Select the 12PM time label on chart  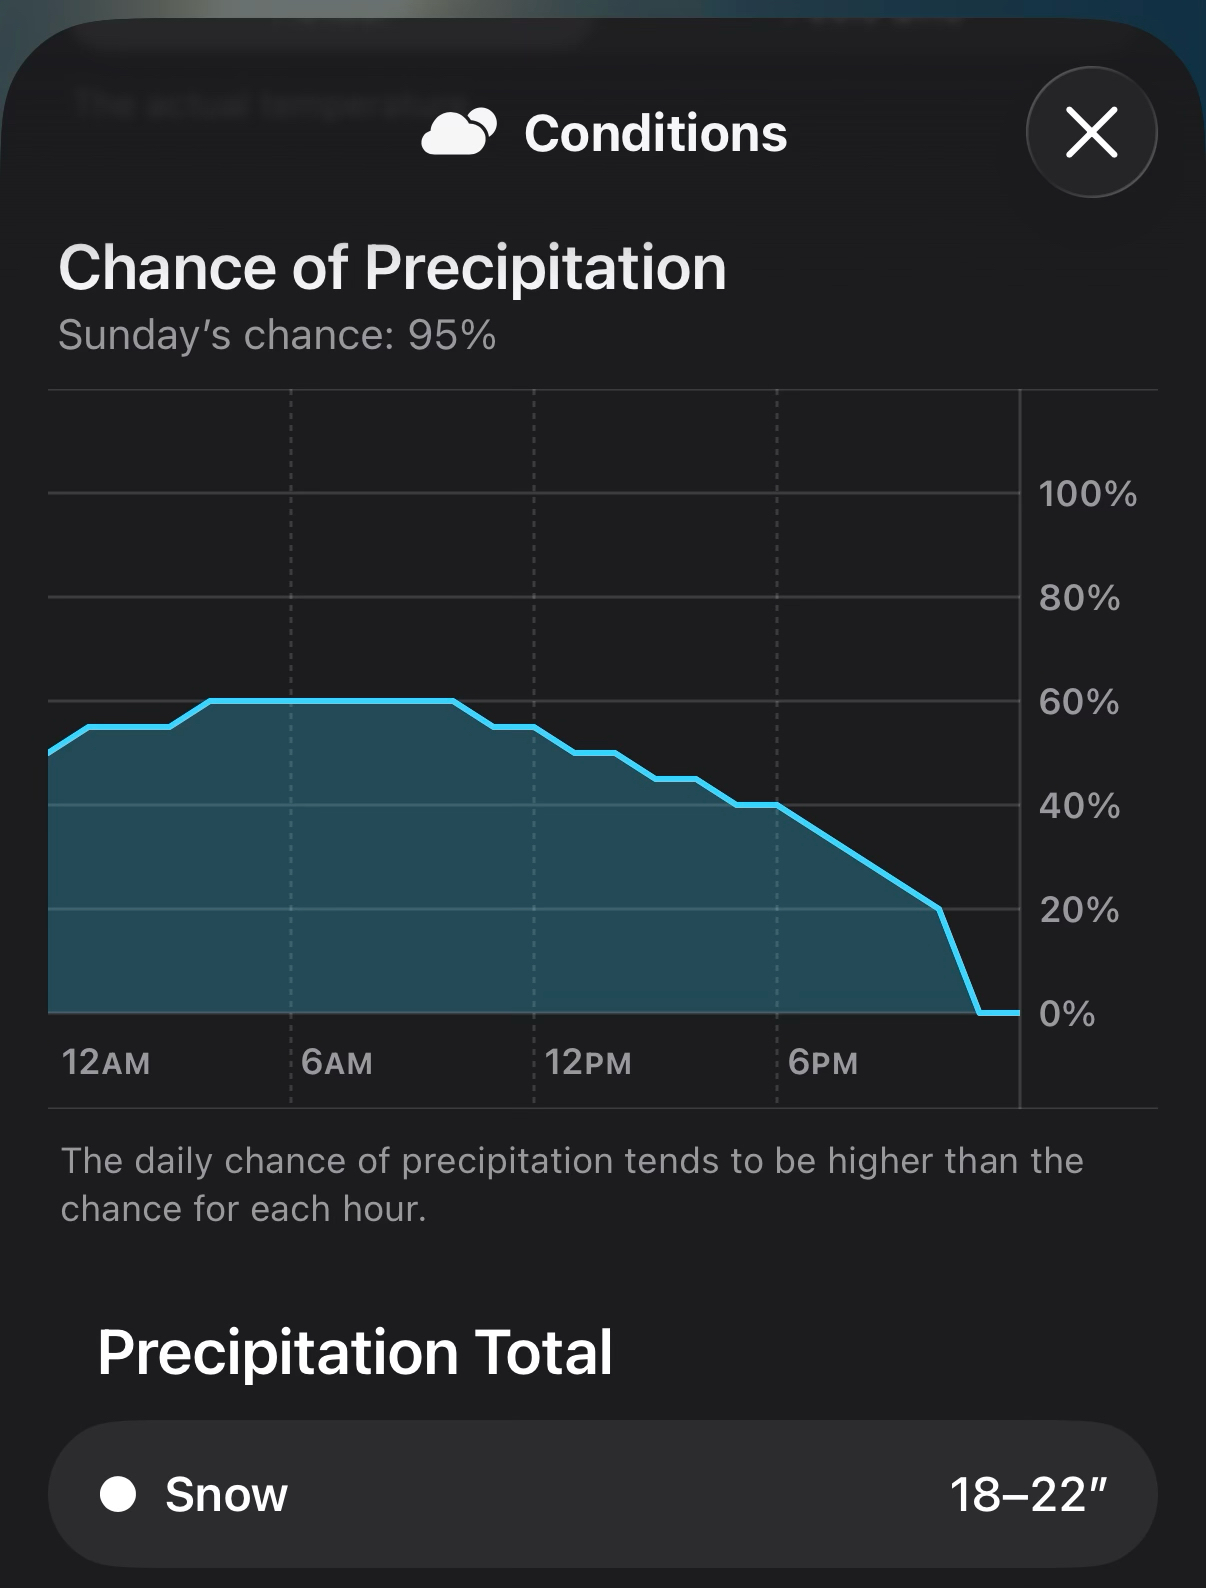588,1062
